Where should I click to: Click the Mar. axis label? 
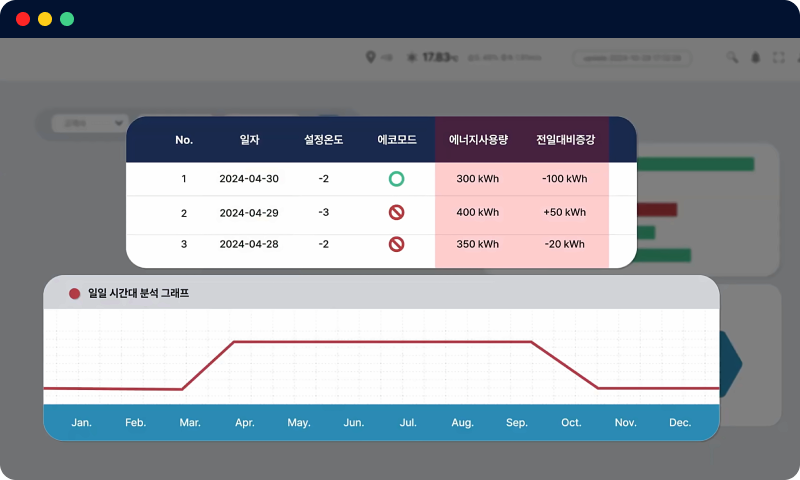[x=190, y=423]
